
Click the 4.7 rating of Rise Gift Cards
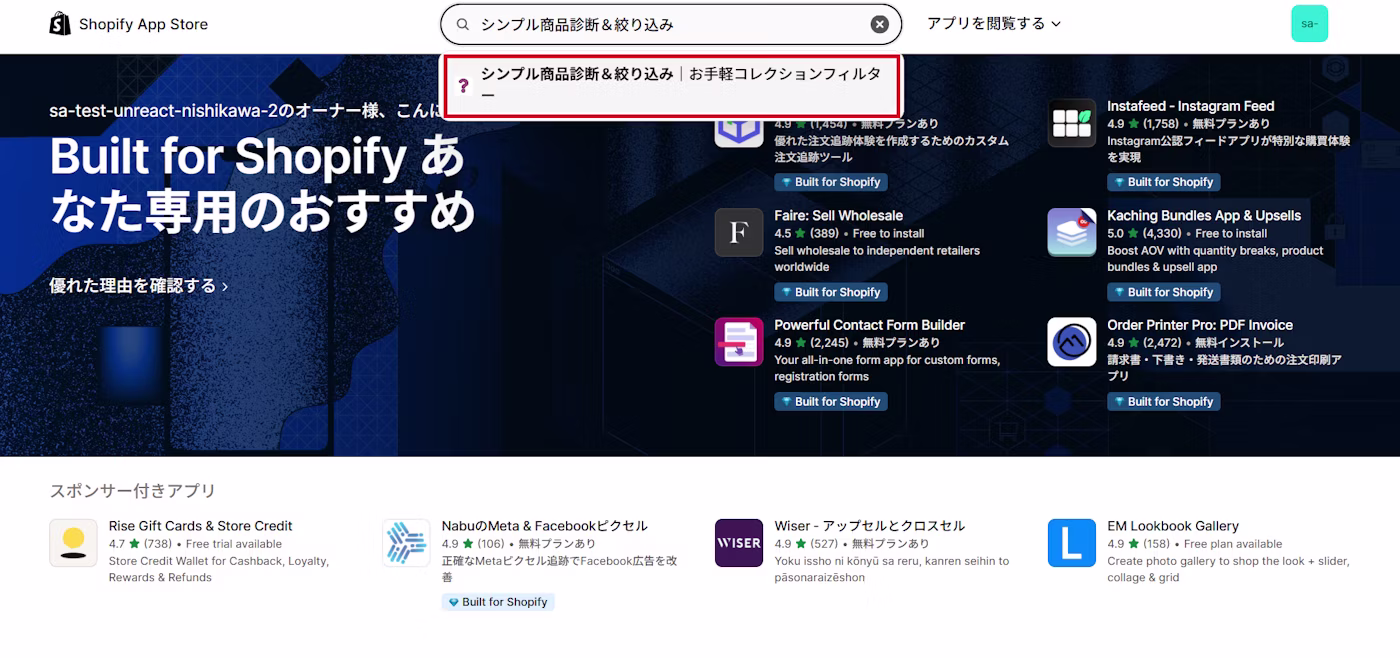[x=141, y=544]
